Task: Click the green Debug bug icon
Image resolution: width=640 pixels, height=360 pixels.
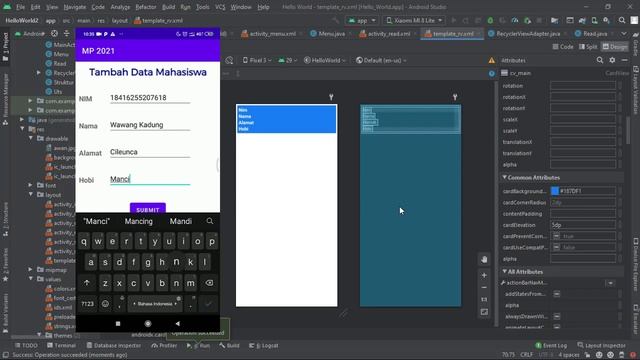Action: (490, 20)
